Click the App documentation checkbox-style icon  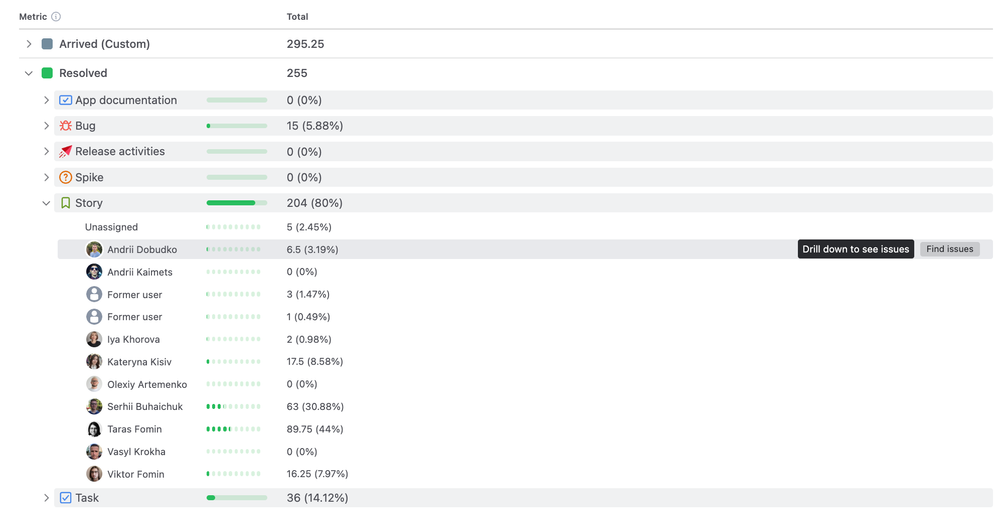65,100
